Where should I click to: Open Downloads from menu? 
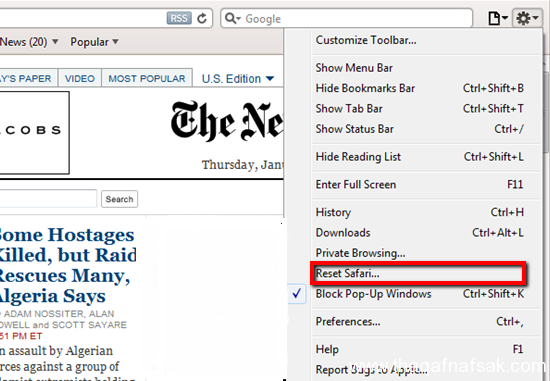426,232
